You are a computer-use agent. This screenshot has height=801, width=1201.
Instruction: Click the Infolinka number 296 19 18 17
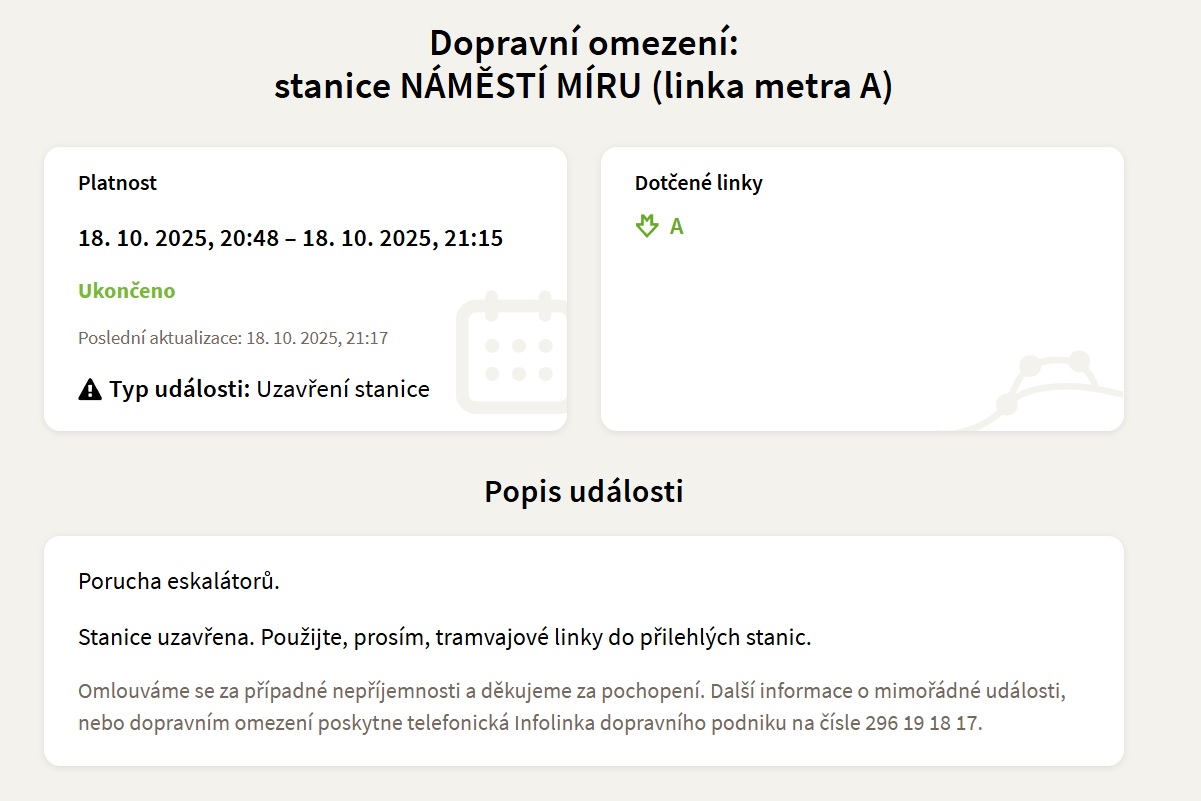point(922,723)
